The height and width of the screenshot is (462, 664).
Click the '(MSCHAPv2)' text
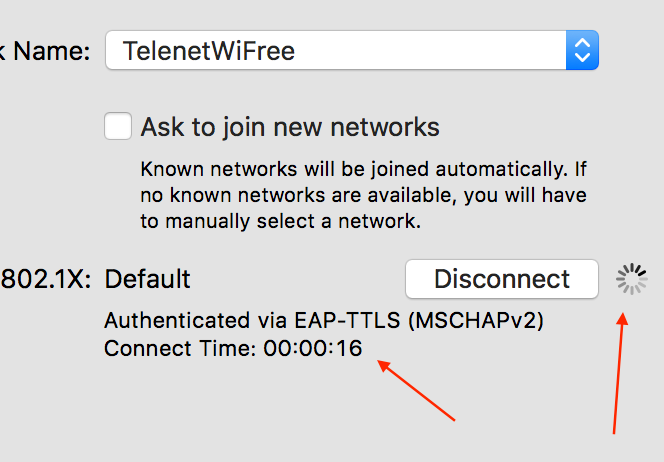(476, 321)
